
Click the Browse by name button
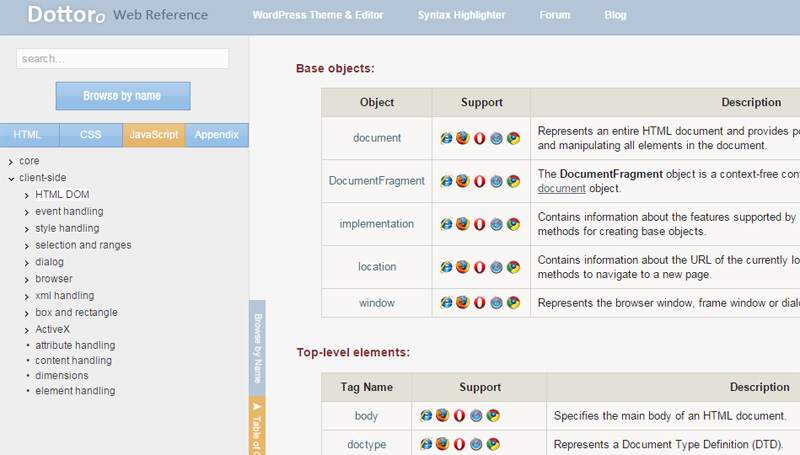pos(122,96)
